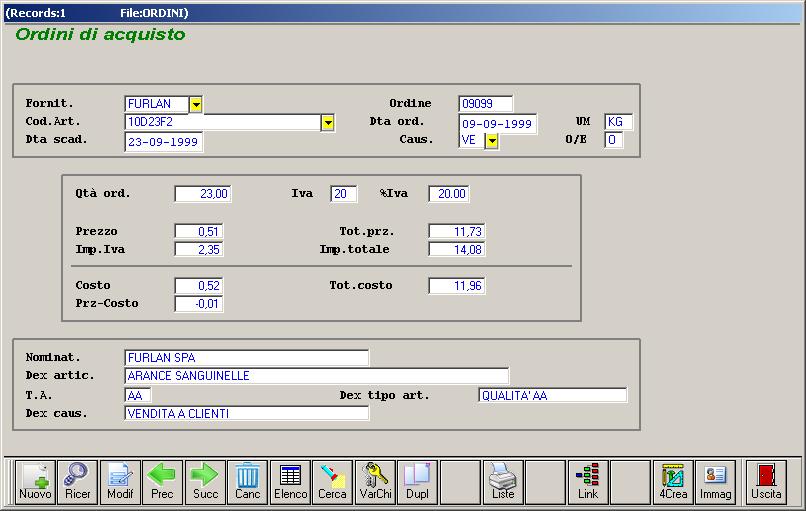Click the Imp.totale field 14,08
This screenshot has height=511, width=806.
(456, 249)
